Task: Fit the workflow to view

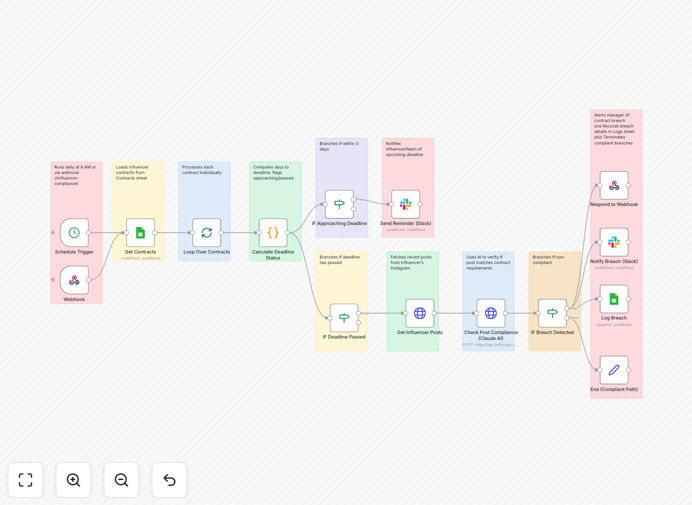Action: click(26, 480)
